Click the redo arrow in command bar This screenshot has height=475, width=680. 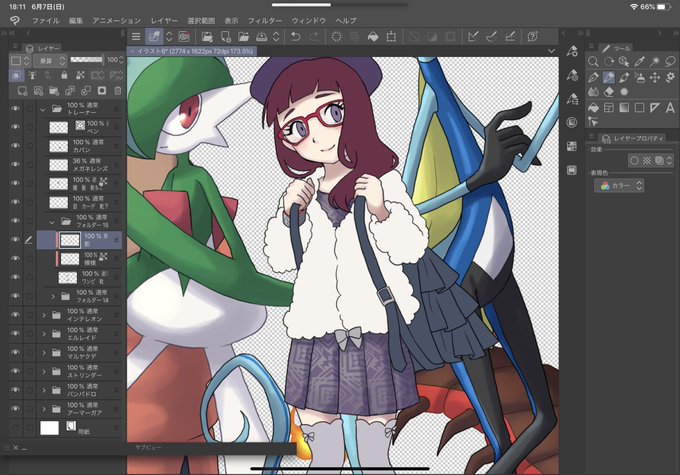[313, 37]
